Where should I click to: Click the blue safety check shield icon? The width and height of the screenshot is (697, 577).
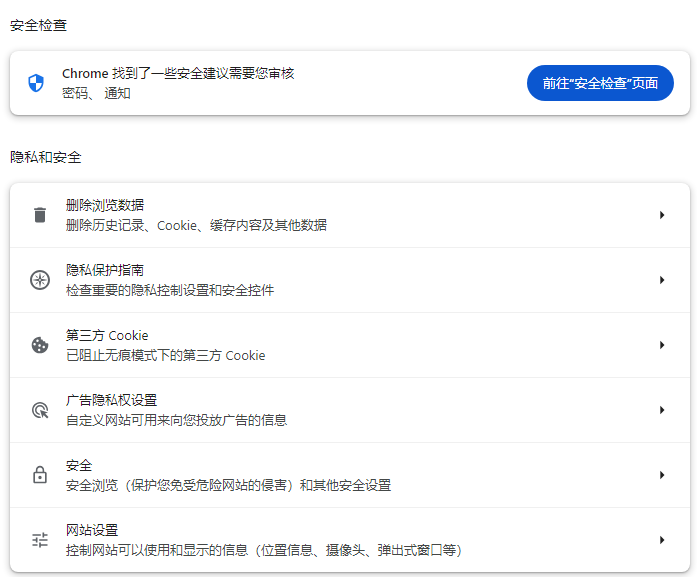point(36,83)
